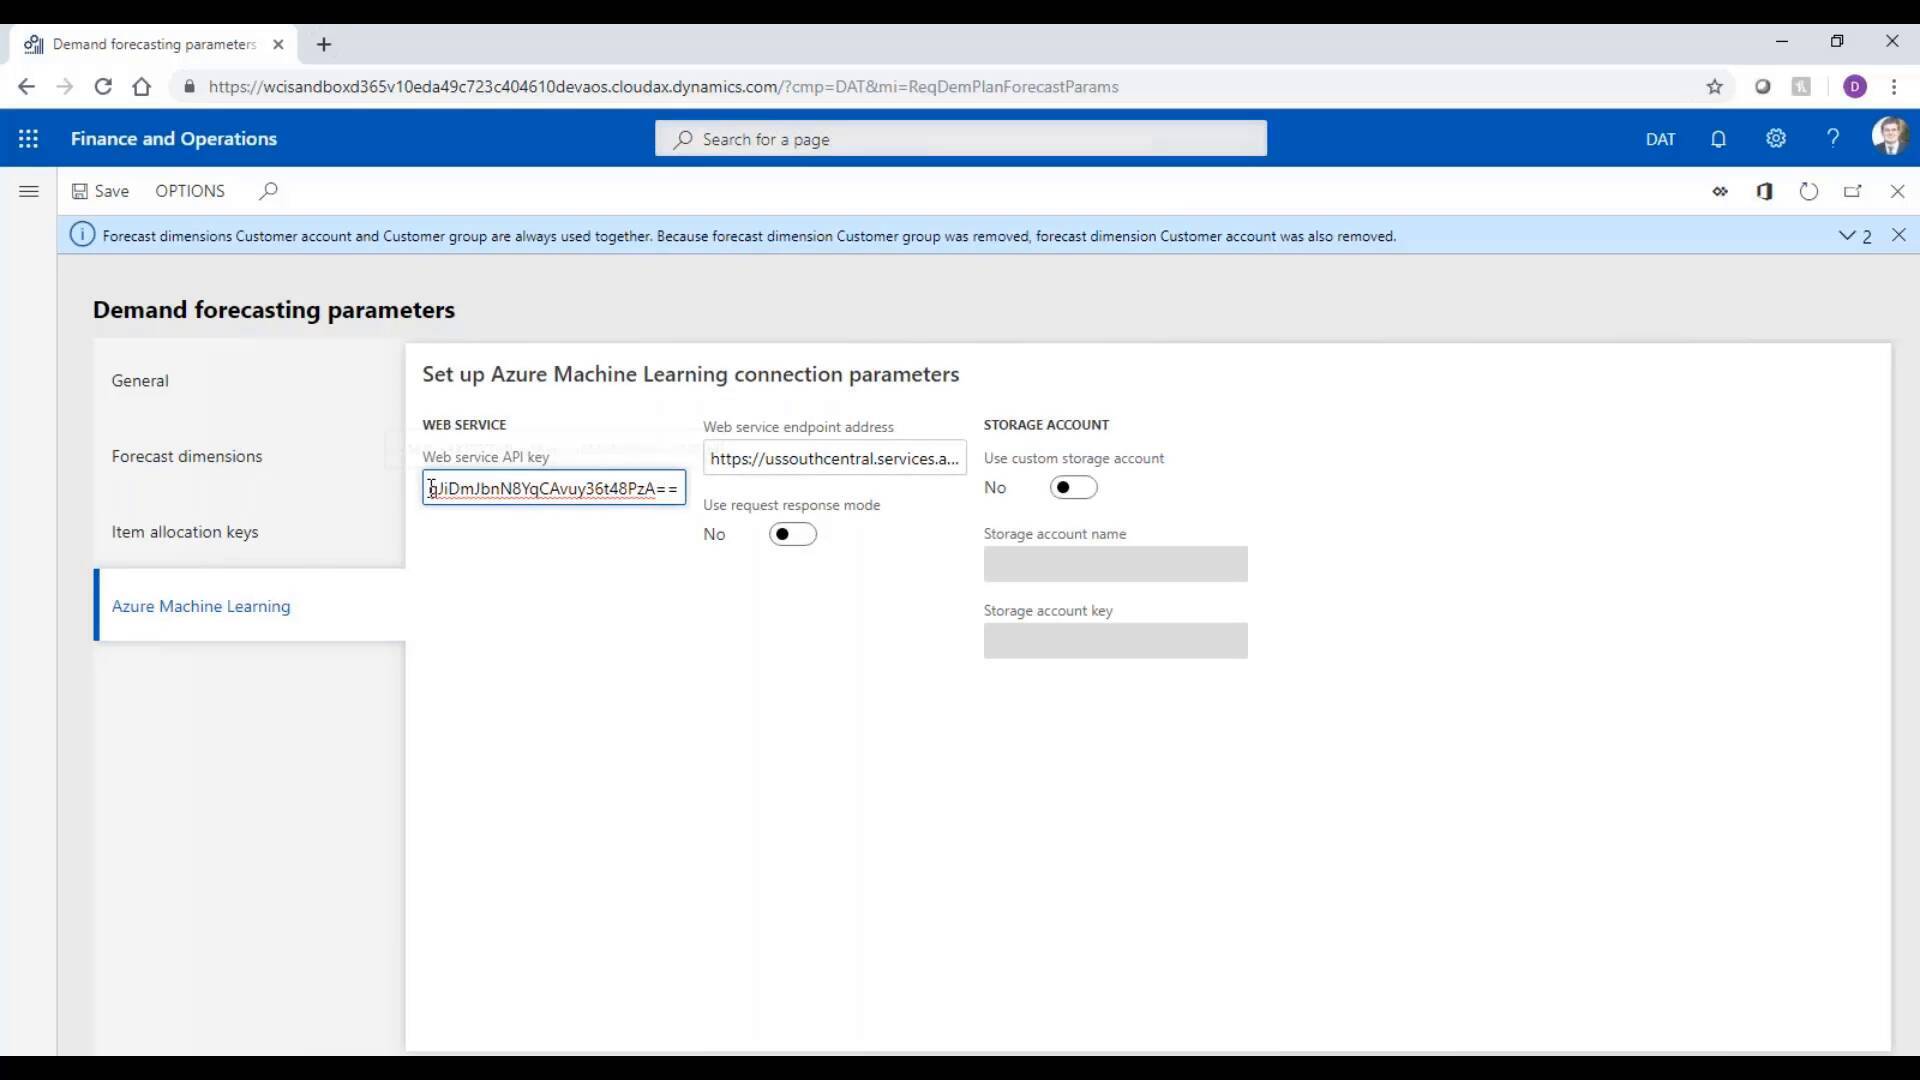This screenshot has width=1920, height=1080.
Task: Open the page in a new window icon
Action: coord(1854,191)
